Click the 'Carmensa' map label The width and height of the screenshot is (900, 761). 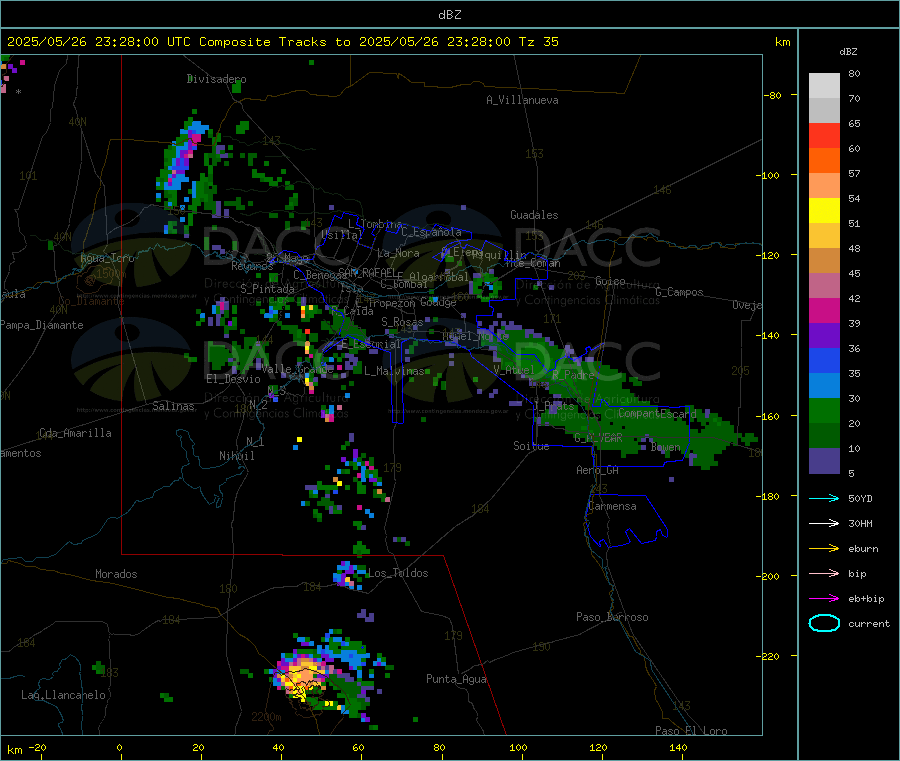coord(612,506)
